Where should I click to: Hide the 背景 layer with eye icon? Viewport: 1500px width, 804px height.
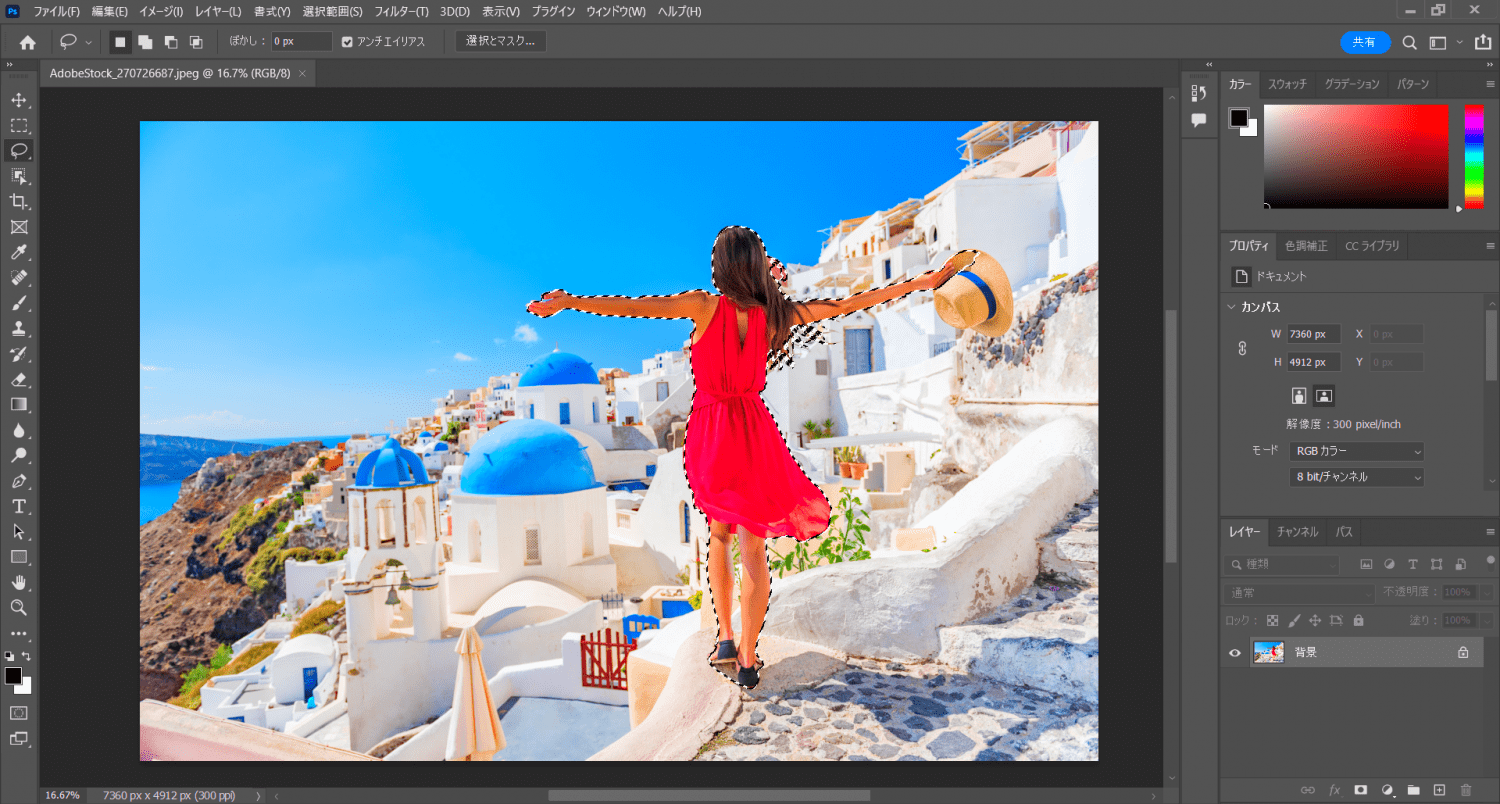(1234, 652)
